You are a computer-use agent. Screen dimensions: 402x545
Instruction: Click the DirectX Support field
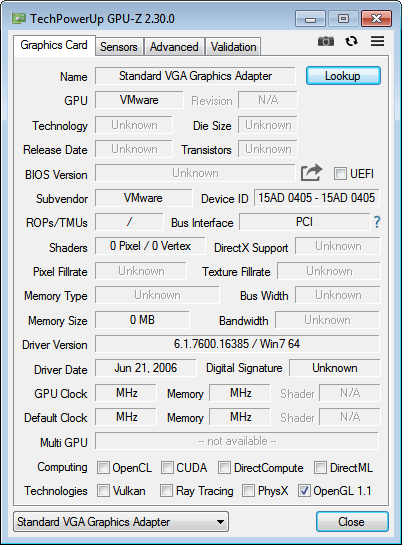pos(338,246)
